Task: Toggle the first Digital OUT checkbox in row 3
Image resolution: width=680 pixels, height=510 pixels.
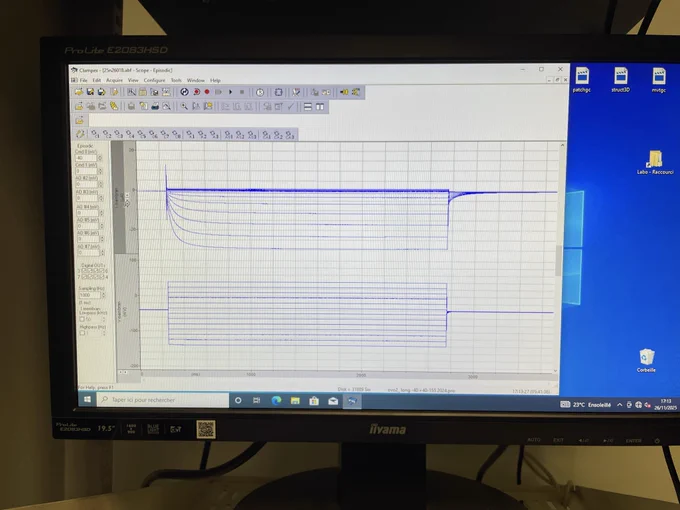Action: pyautogui.click(x=85, y=271)
